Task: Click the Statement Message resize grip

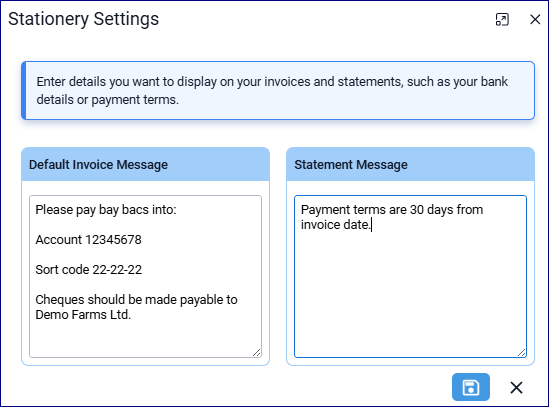Action: (x=522, y=353)
